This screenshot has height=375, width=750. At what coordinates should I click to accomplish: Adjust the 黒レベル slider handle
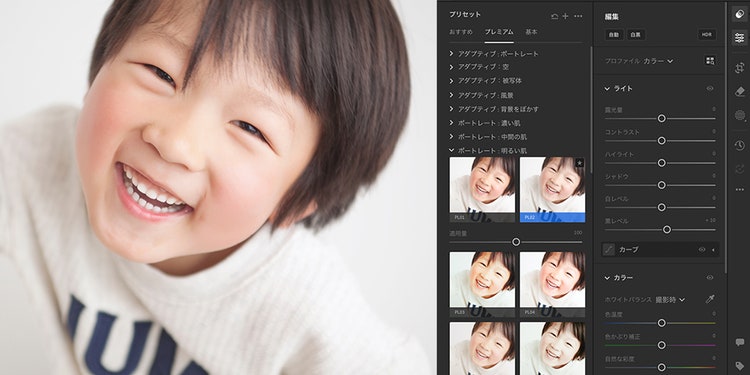point(667,230)
